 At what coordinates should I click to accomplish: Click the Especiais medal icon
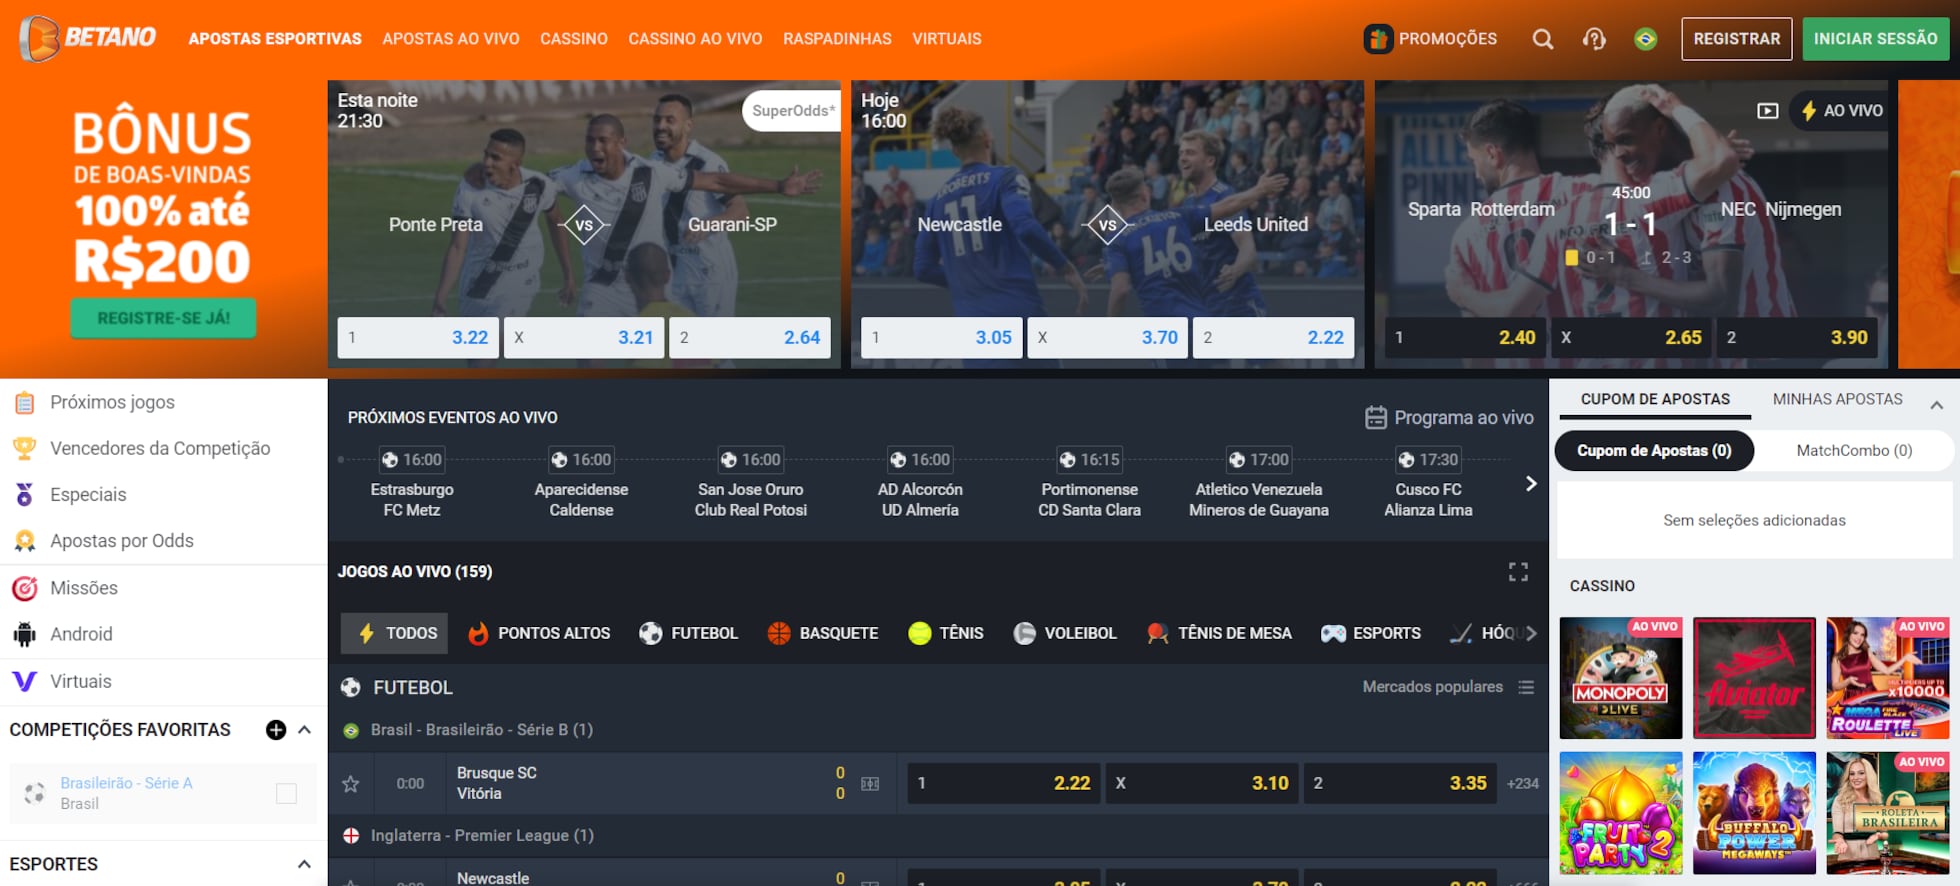tap(24, 494)
